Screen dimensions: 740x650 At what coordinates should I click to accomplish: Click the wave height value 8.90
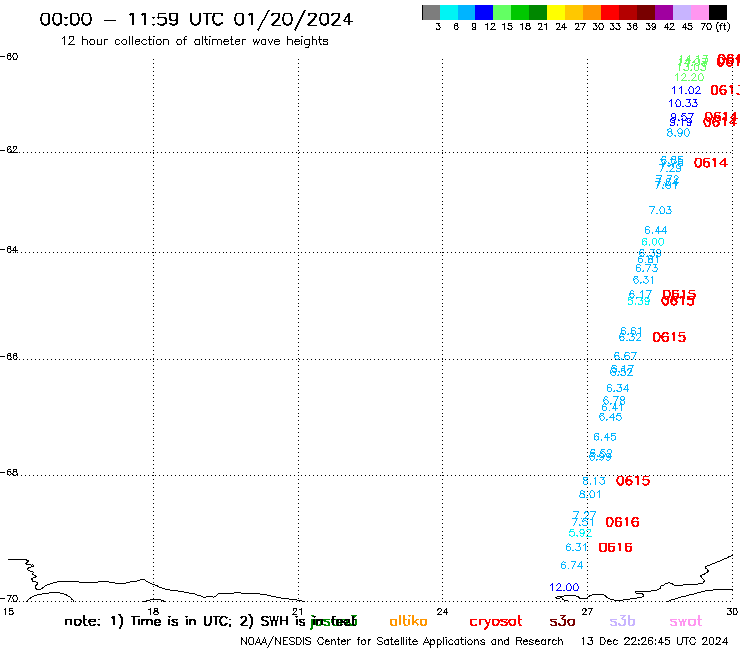pyautogui.click(x=678, y=133)
